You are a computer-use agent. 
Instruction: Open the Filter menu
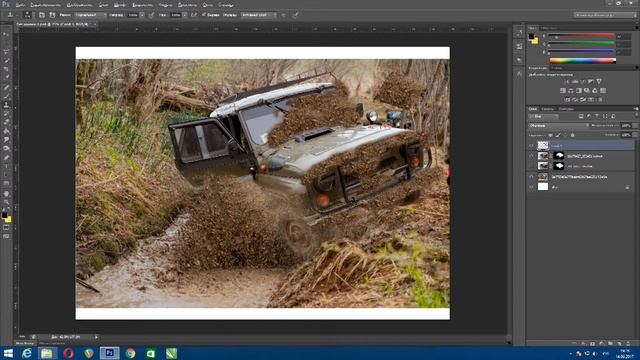point(165,5)
